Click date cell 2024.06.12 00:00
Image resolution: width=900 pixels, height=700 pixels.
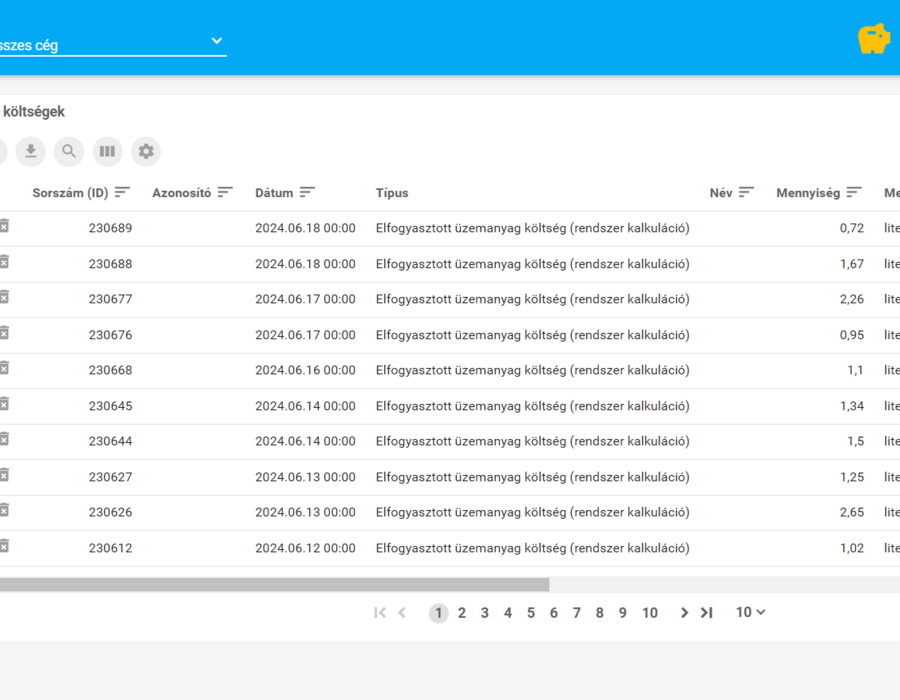[x=305, y=548]
